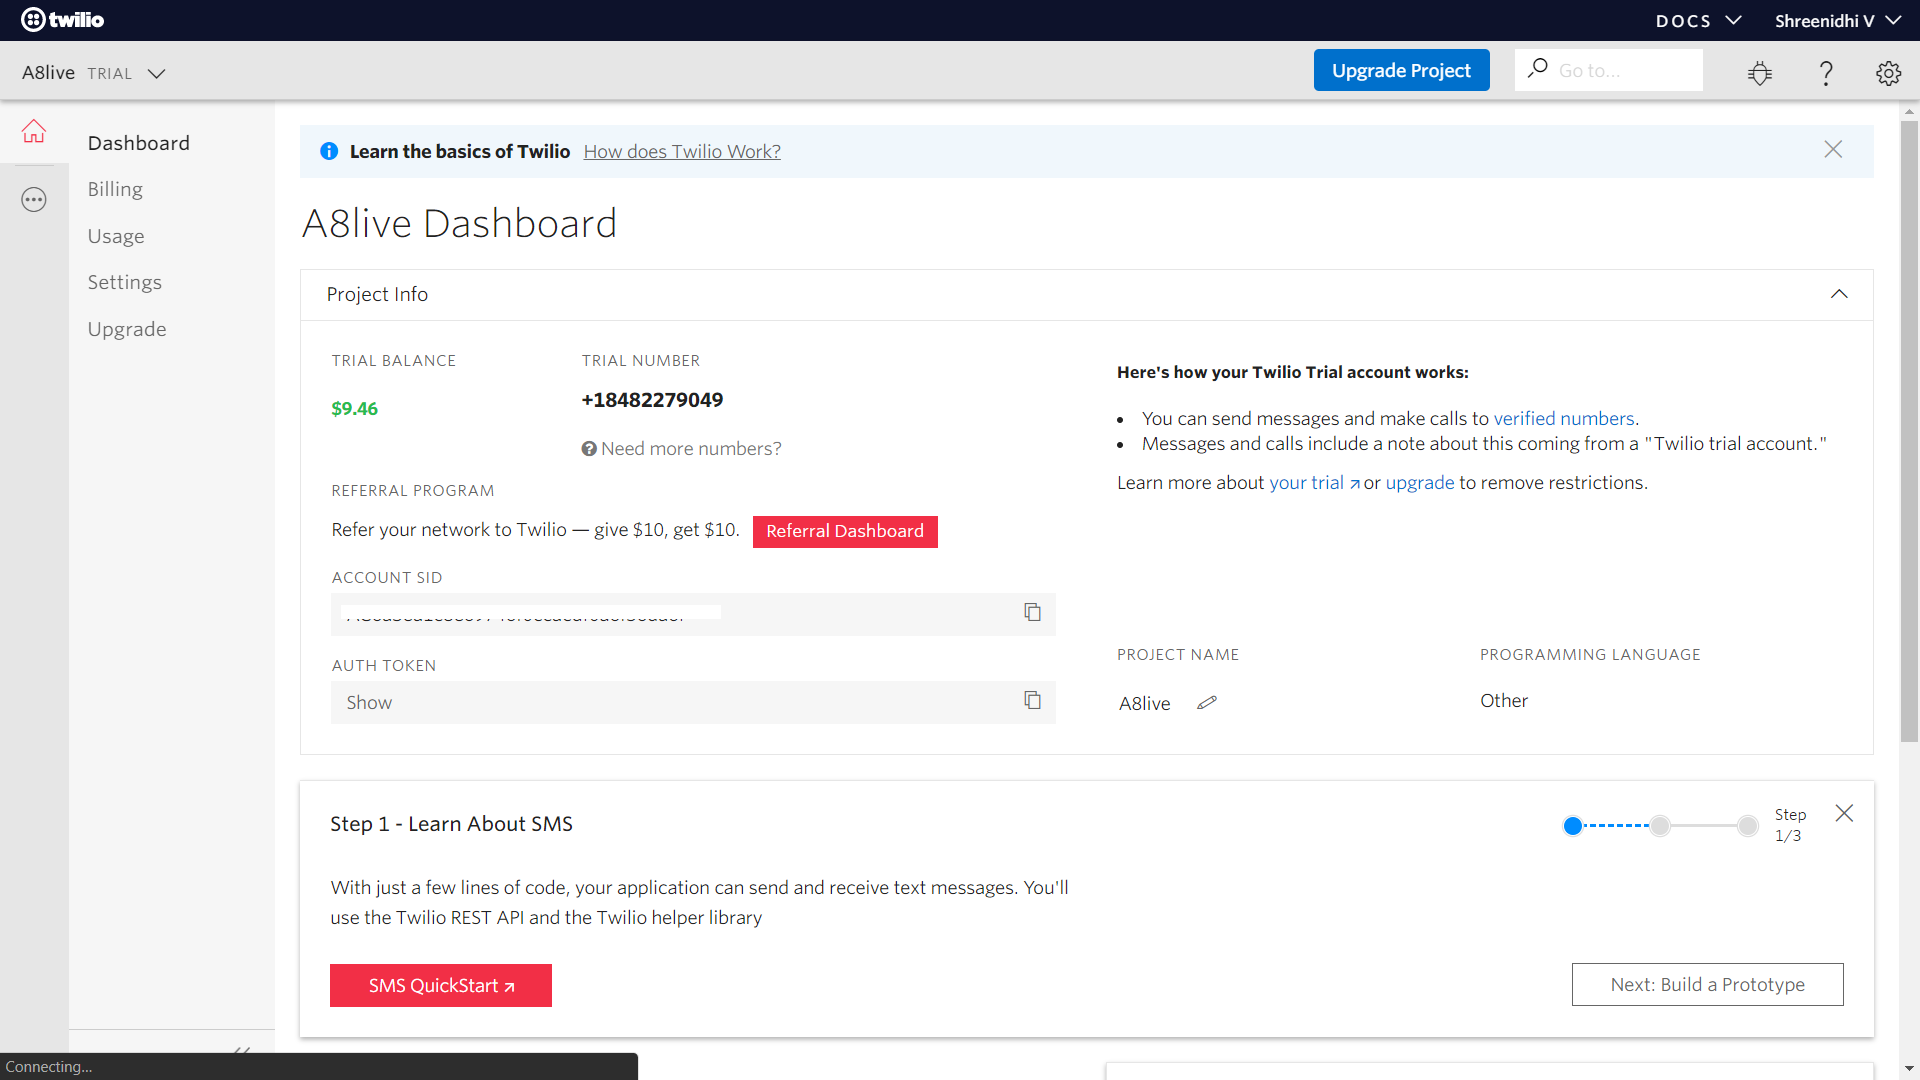Click Upgrade Project button

tap(1401, 70)
